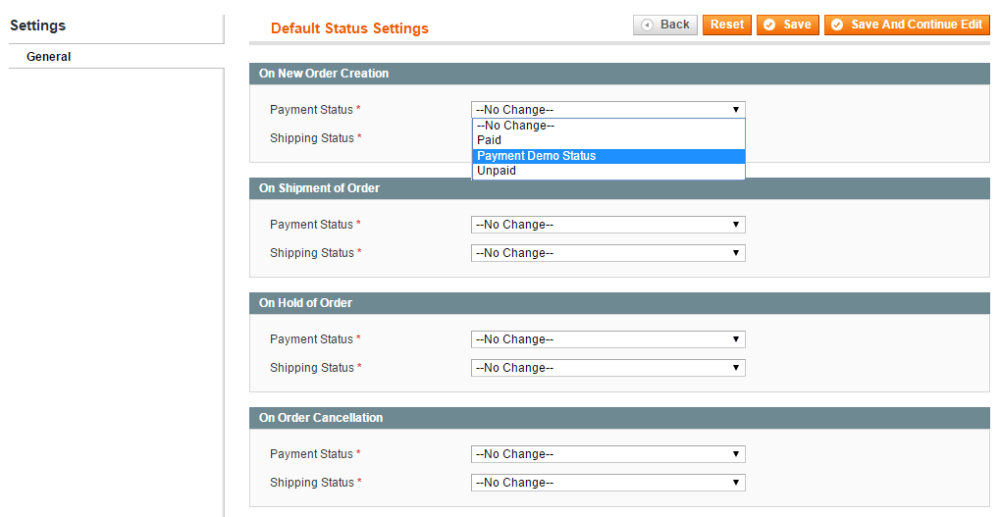Click the checkmark icon on Save button
Screen dimensions: 1000x517
pos(770,25)
